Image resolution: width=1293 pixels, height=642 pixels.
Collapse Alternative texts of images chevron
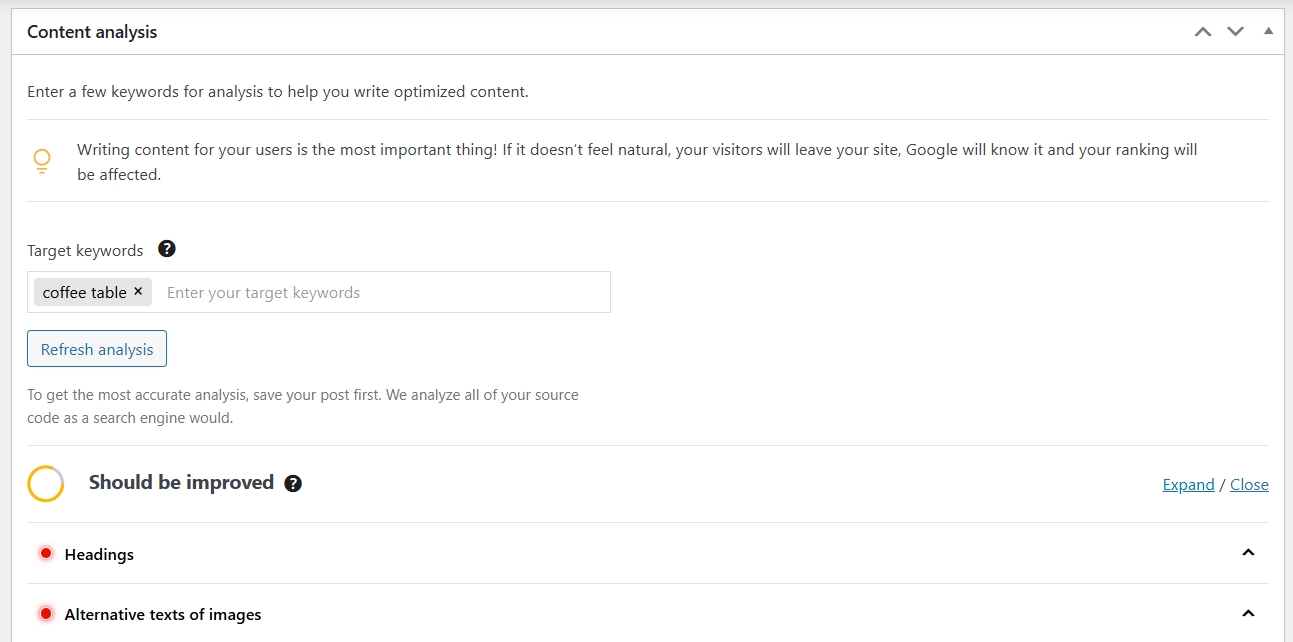tap(1248, 613)
